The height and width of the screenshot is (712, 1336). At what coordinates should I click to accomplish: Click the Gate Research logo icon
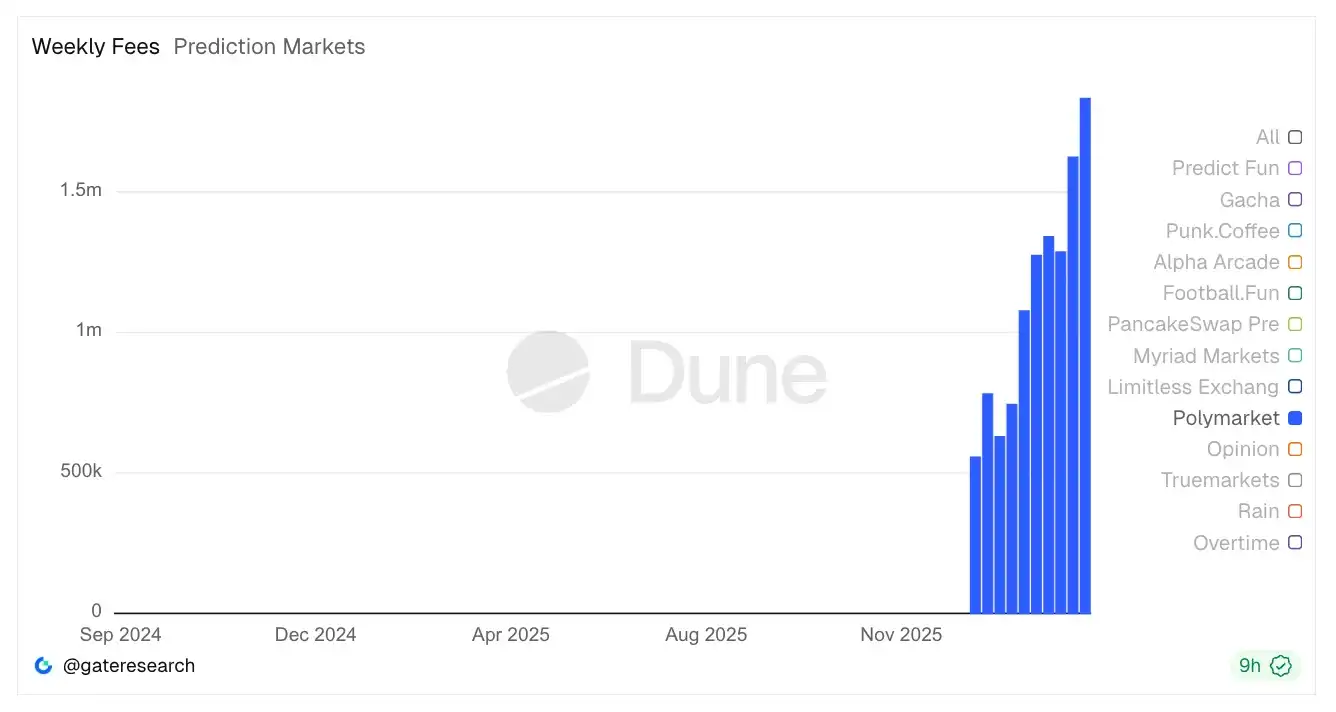(43, 666)
